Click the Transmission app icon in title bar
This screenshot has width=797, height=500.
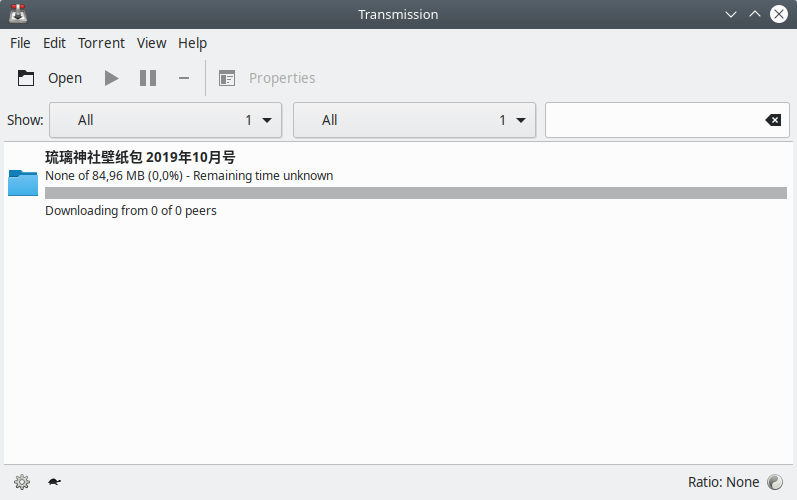[x=18, y=14]
